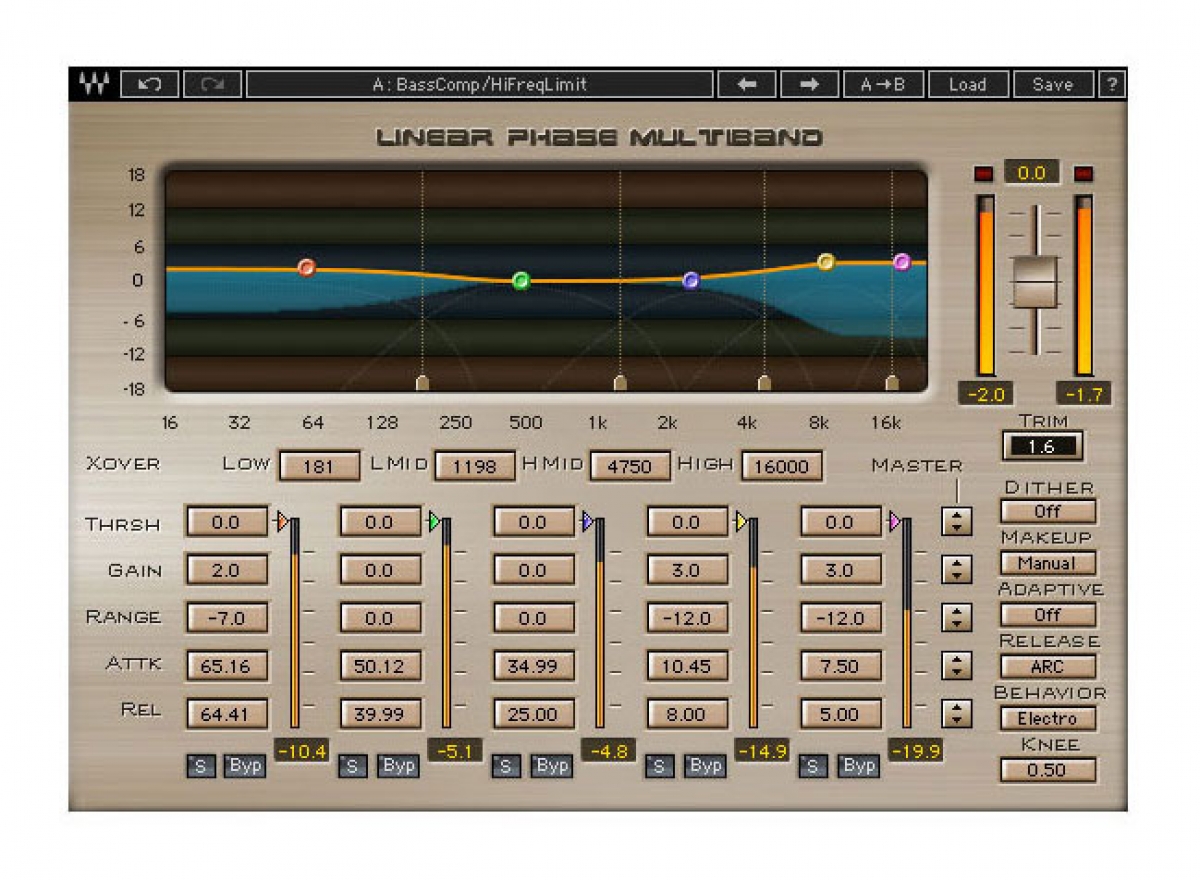Click the Load button
The image size is (1200, 880).
967,85
